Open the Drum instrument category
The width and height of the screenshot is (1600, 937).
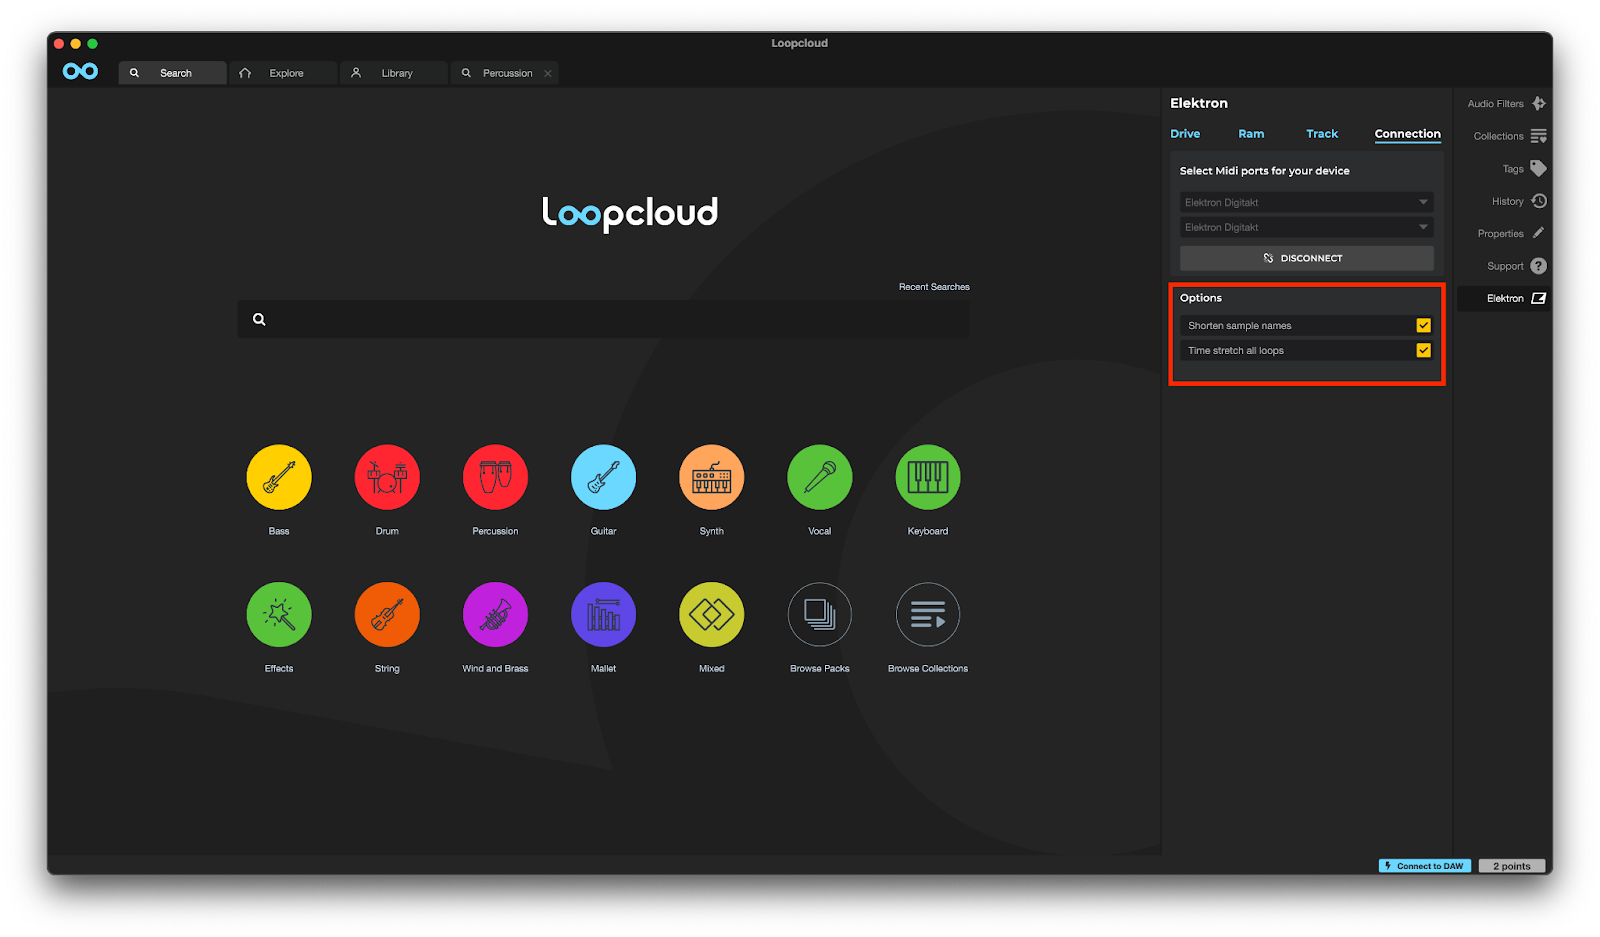pos(387,477)
